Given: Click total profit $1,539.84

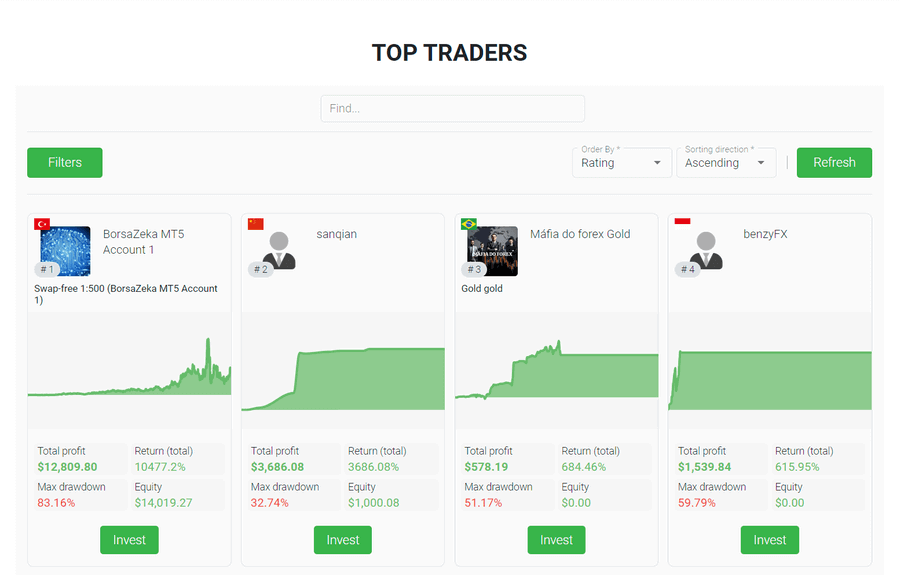Looking at the screenshot, I should click(x=704, y=467).
